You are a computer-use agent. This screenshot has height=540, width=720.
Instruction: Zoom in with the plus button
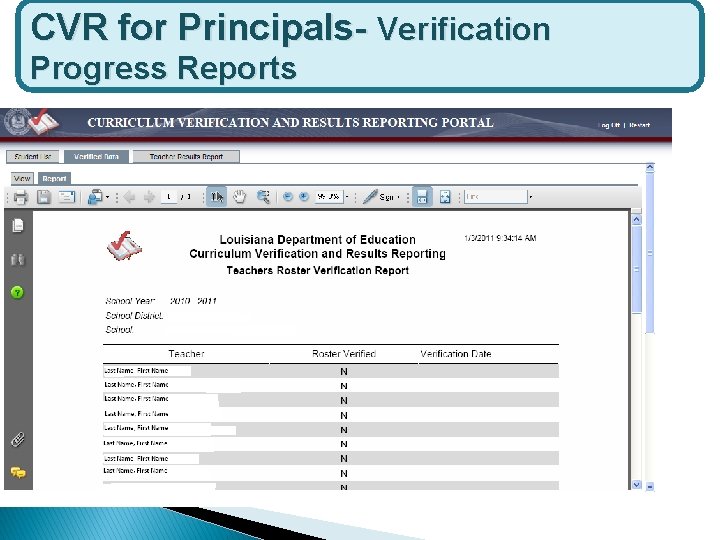pos(304,197)
